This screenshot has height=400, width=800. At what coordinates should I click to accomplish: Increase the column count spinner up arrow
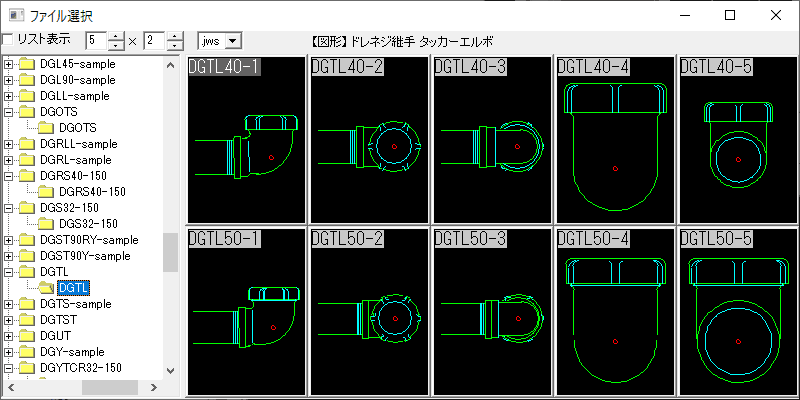(117, 36)
